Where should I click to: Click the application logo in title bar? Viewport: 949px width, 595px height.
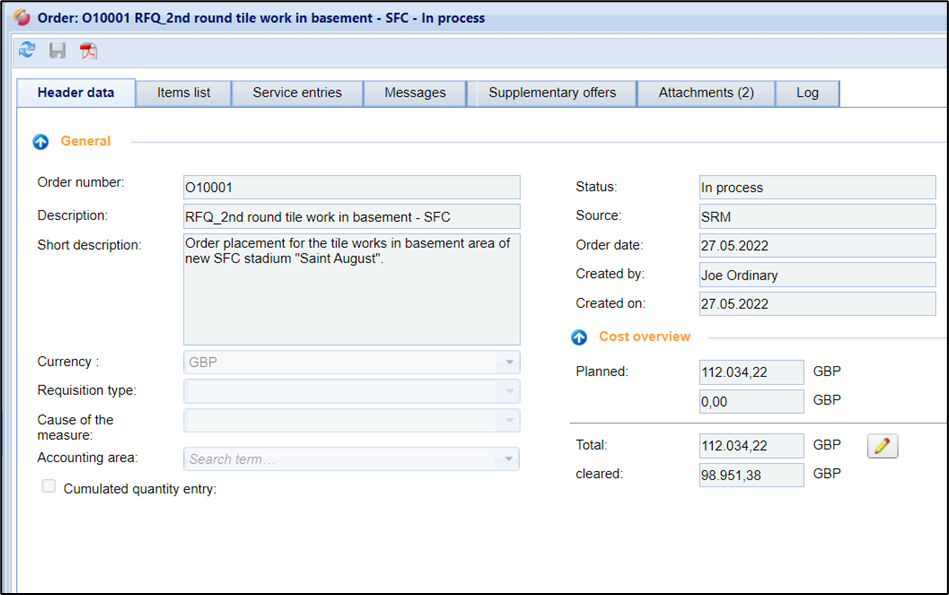pos(22,17)
